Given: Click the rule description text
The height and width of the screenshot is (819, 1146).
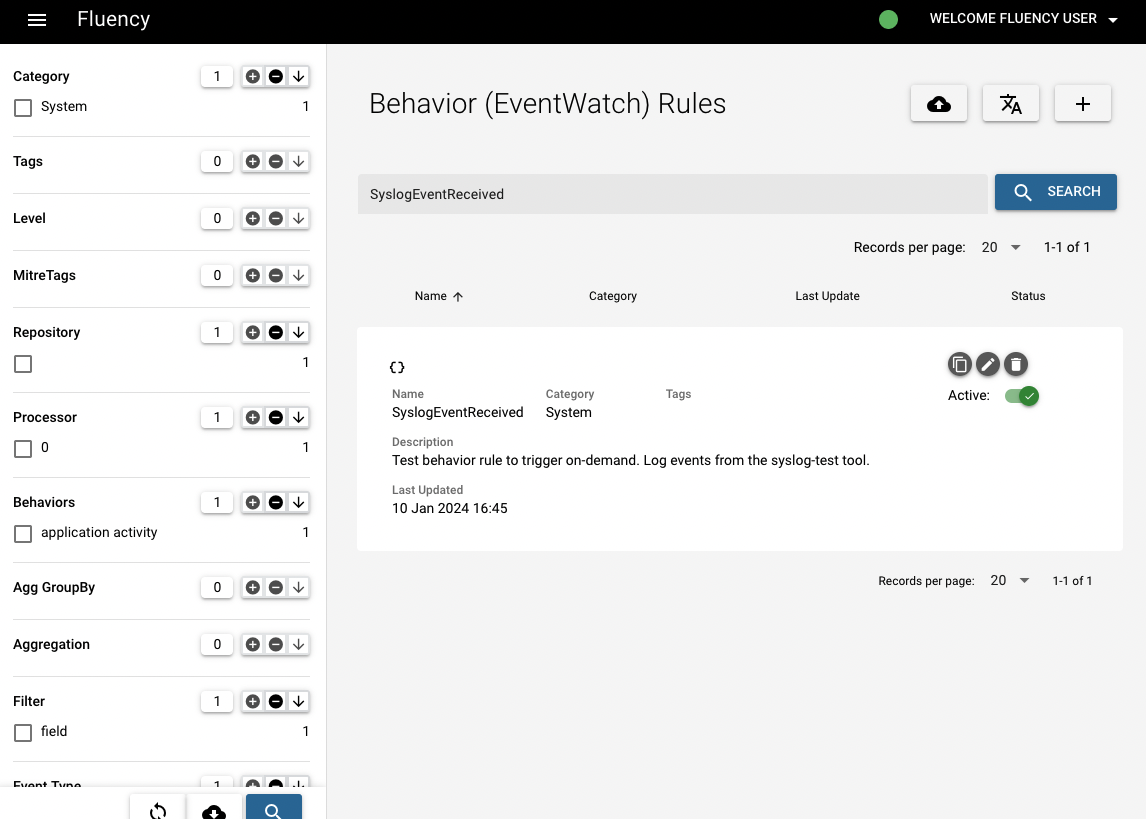Looking at the screenshot, I should click(x=631, y=461).
